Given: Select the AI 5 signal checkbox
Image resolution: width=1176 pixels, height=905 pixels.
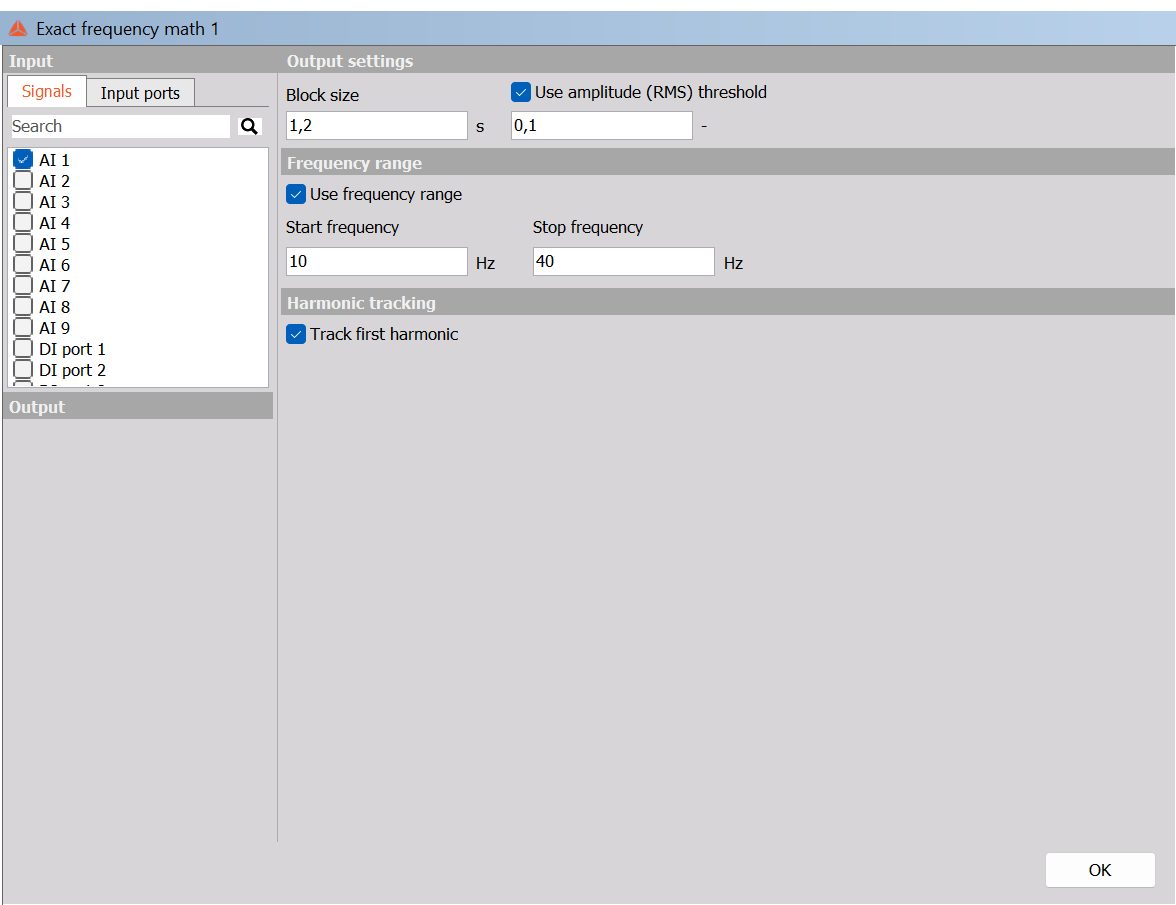Looking at the screenshot, I should (23, 244).
